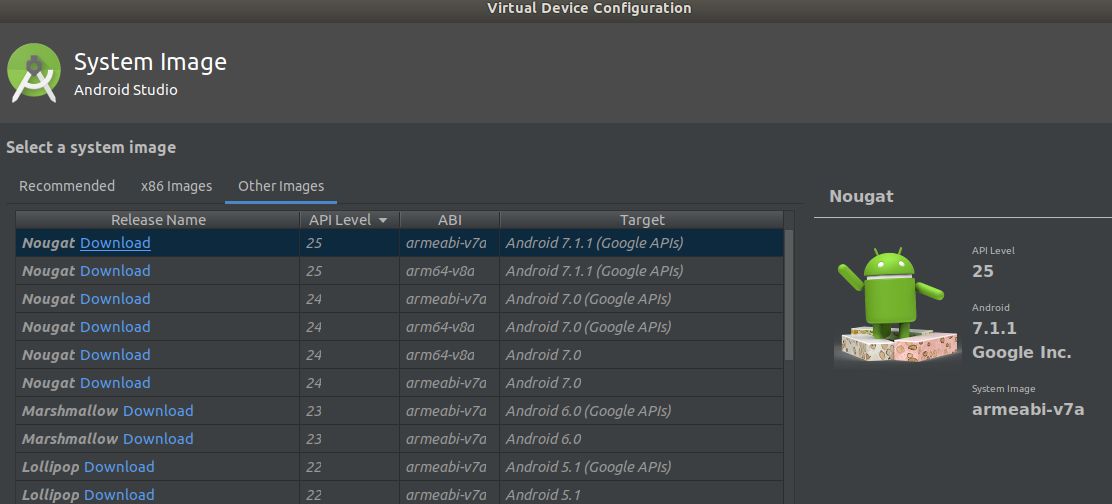1112x504 pixels.
Task: Click the system image table scrollbar
Action: (789, 294)
